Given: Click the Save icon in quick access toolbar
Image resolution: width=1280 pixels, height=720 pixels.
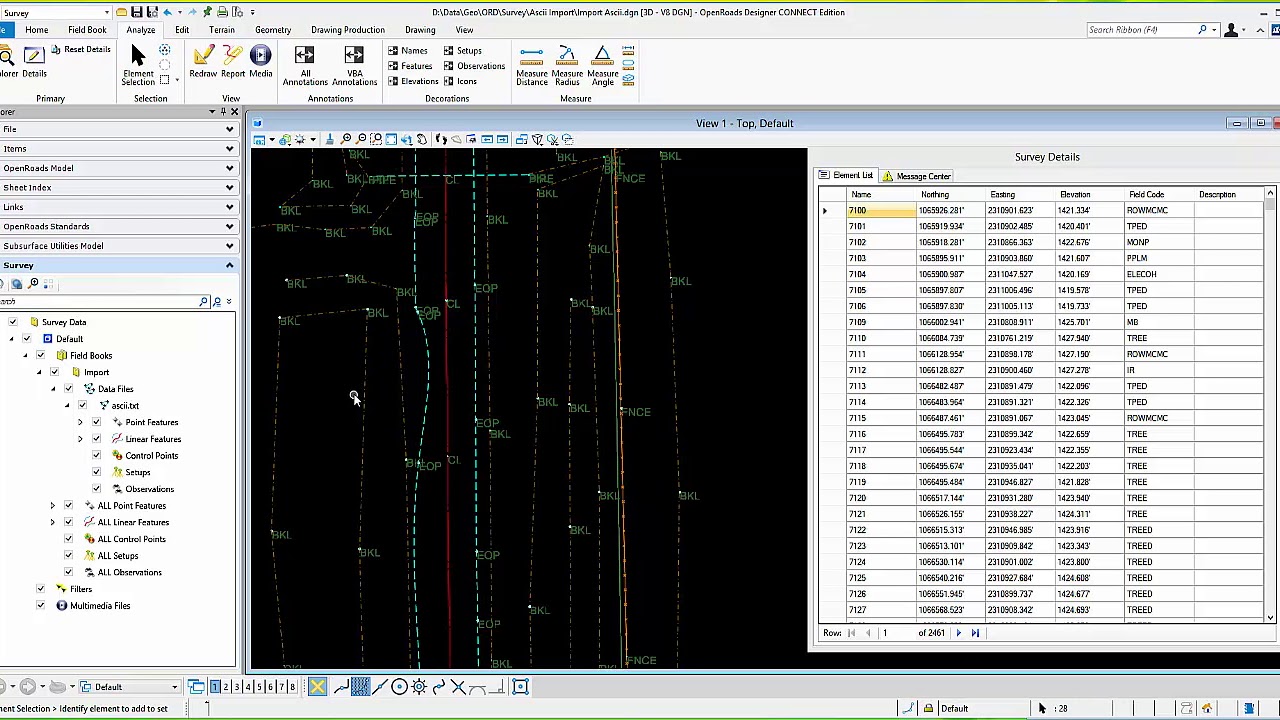Looking at the screenshot, I should pyautogui.click(x=137, y=12).
